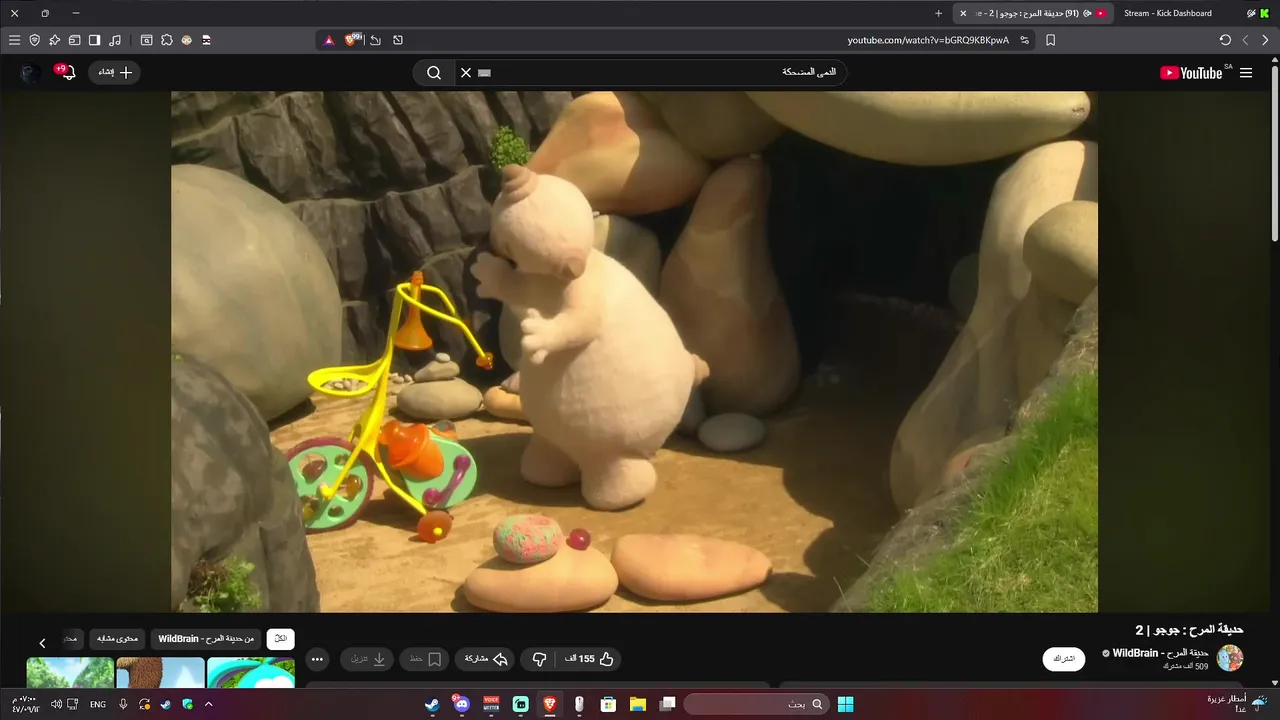Viewport: 1280px width, 720px height.
Task: Clear the YouTube search query
Action: tap(465, 72)
